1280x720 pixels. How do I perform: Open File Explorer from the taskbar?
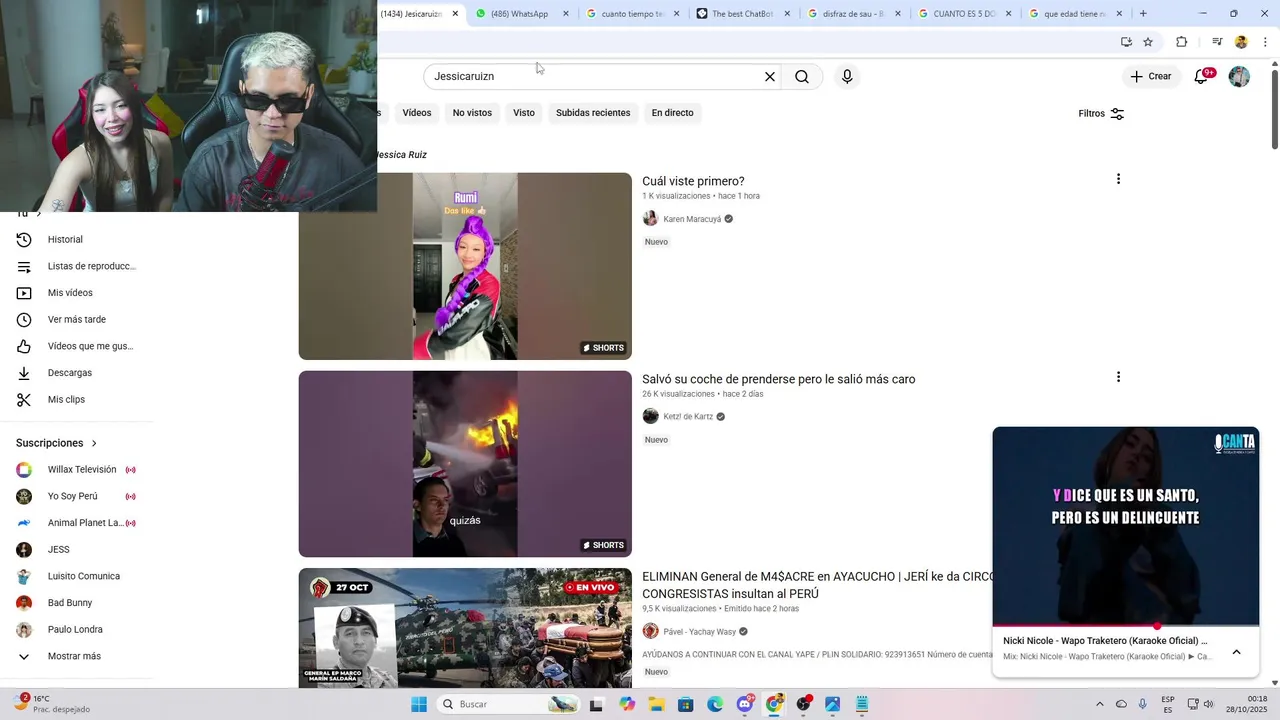tap(656, 704)
